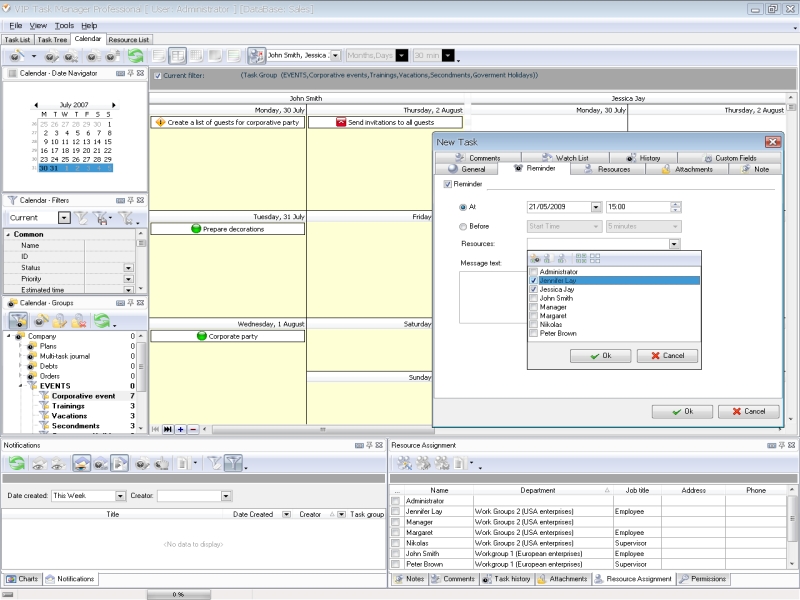Click the progress bar showing 0 %
Screen dimensions: 800x600
pyautogui.click(x=178, y=594)
